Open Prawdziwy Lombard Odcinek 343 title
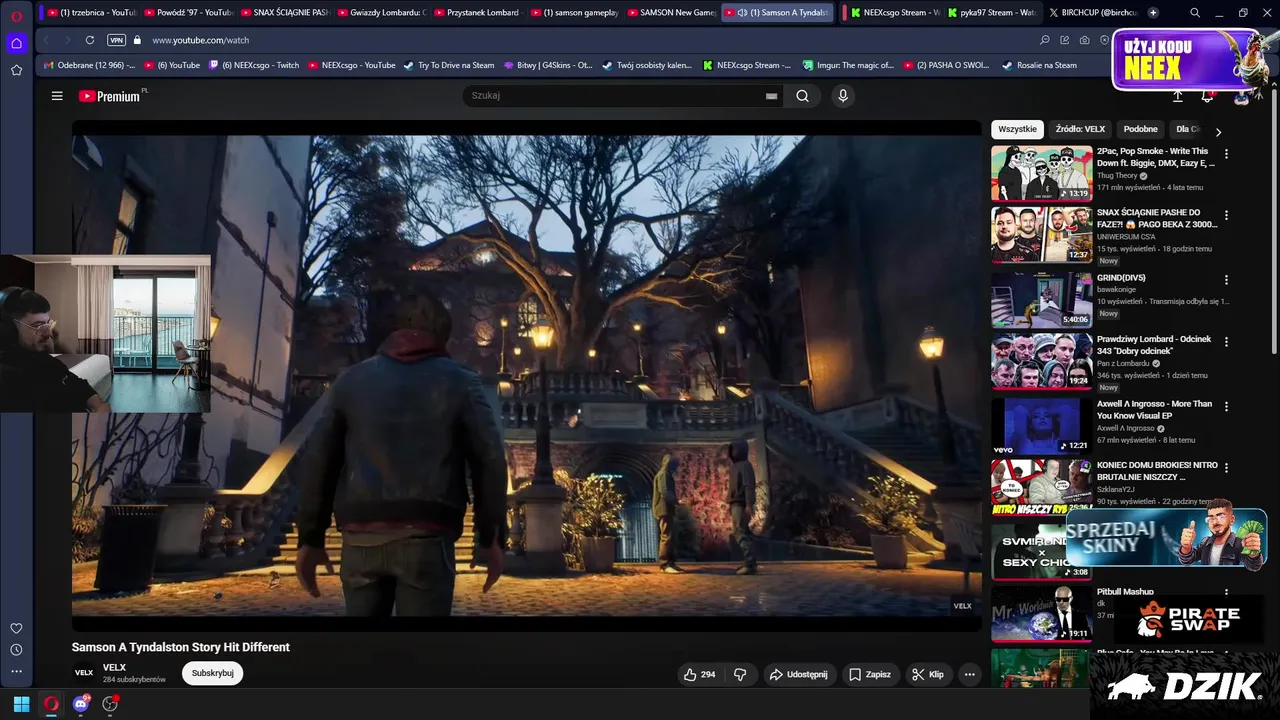This screenshot has height=720, width=1280. pos(1154,345)
